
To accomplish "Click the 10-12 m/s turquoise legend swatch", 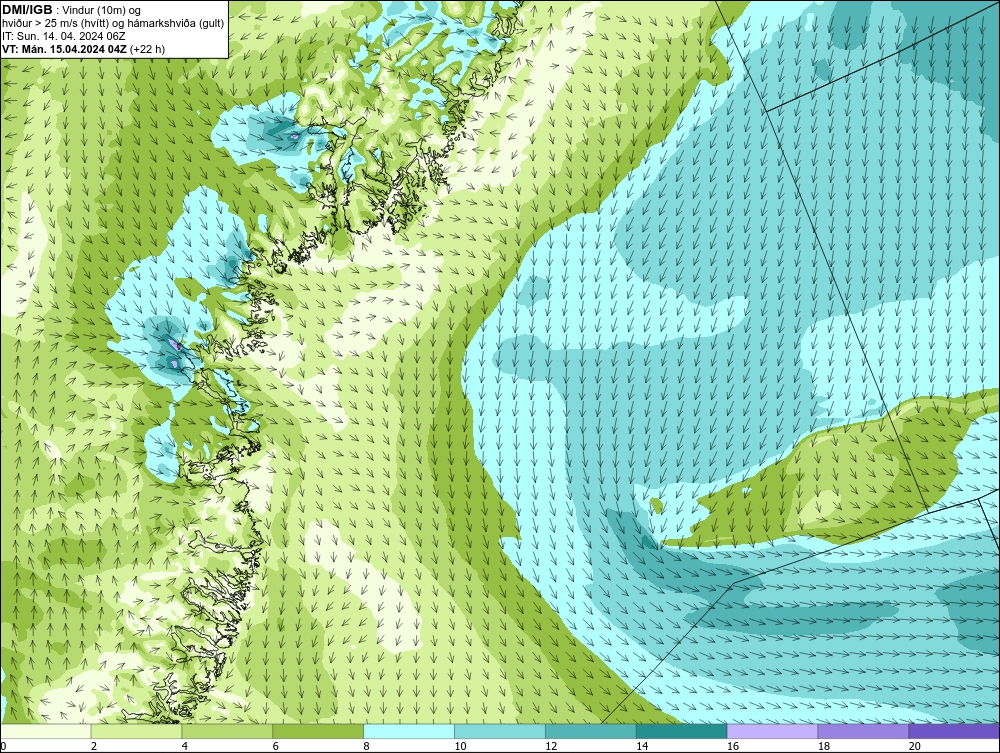I will click(x=499, y=731).
